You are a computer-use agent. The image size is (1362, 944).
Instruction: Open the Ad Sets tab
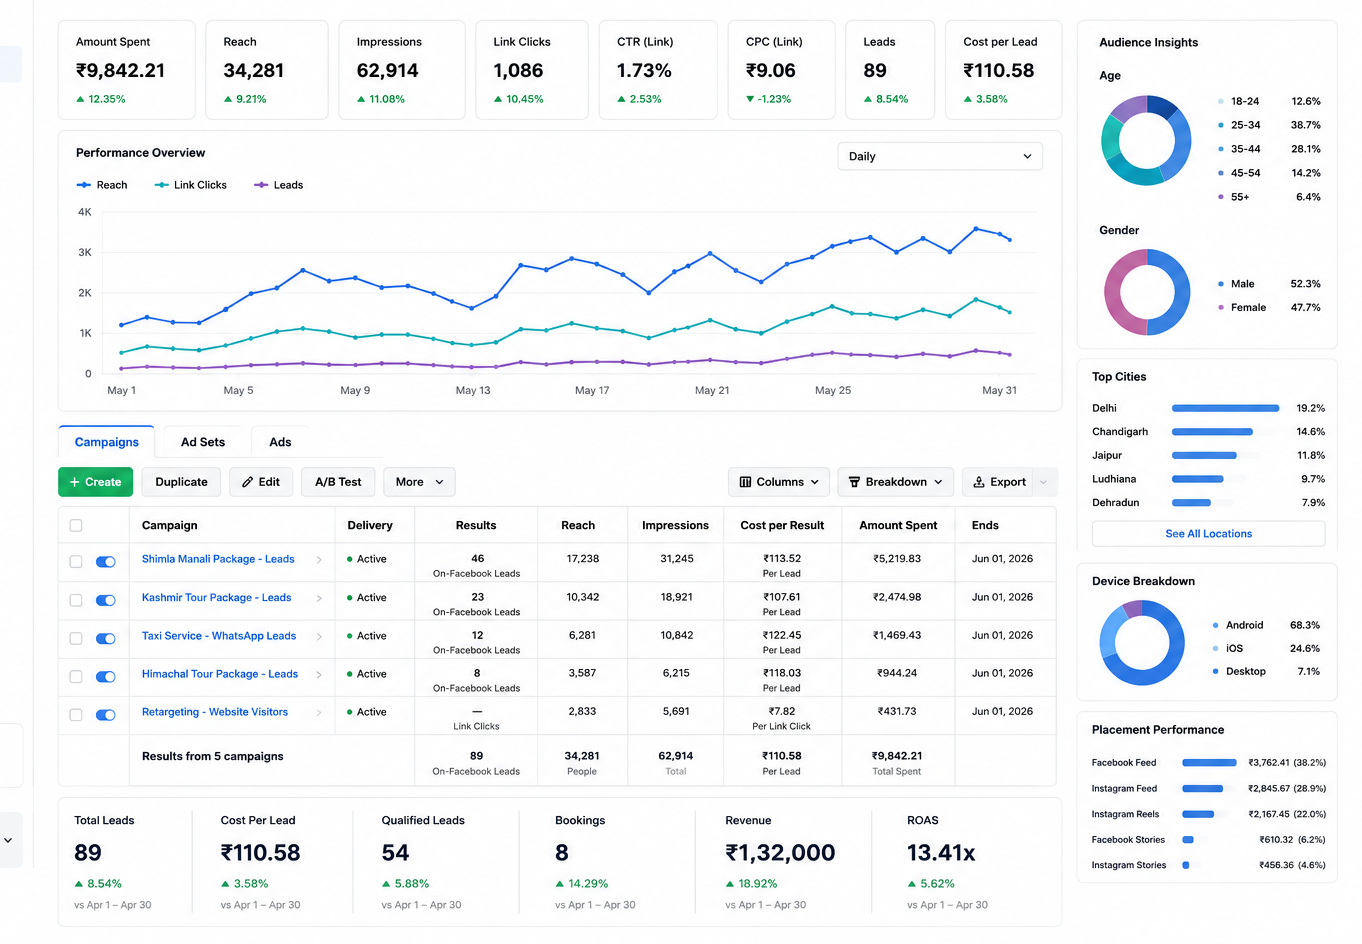pos(203,442)
